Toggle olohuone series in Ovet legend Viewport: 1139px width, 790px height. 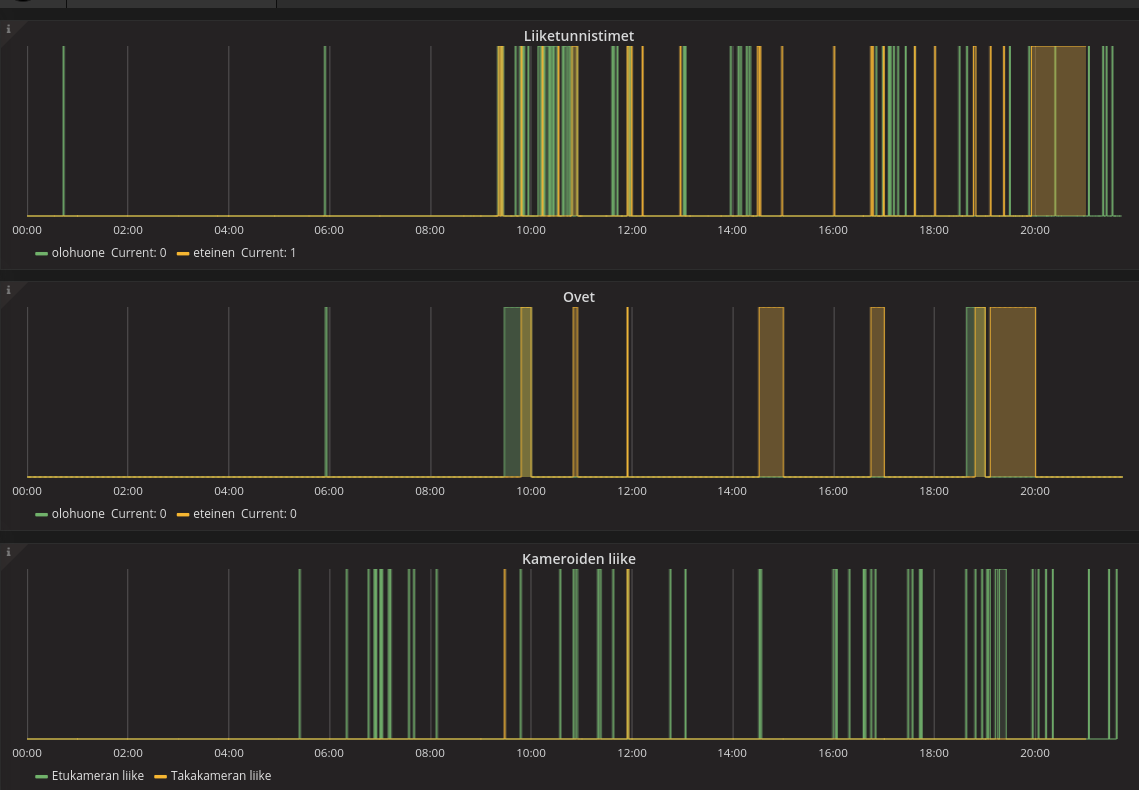pyautogui.click(x=77, y=514)
